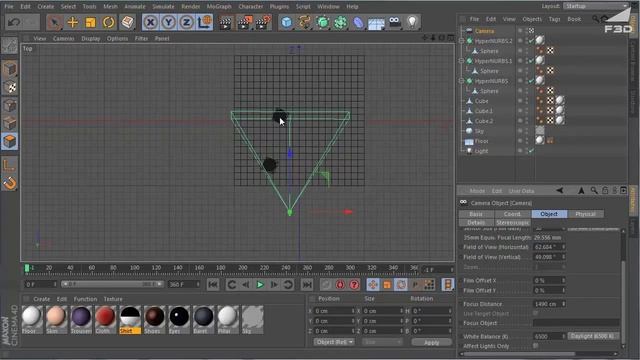
Task: Select the Floor object
Action: point(482,141)
